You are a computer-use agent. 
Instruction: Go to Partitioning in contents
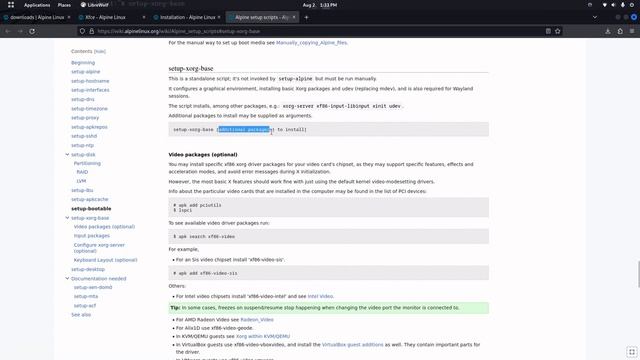pyautogui.click(x=87, y=164)
